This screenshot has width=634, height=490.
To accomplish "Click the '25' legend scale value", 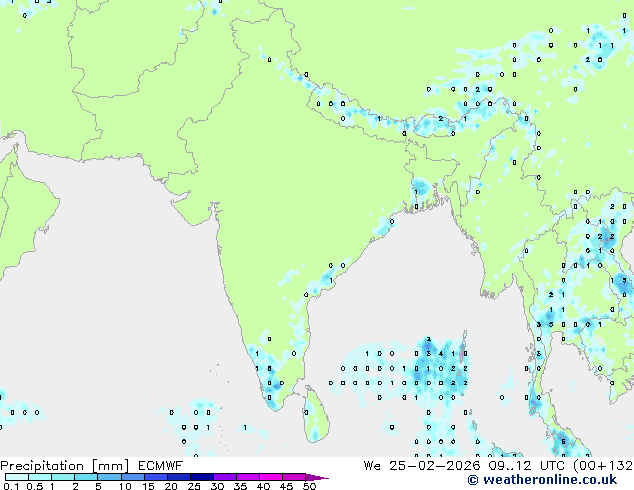I will point(194,486).
